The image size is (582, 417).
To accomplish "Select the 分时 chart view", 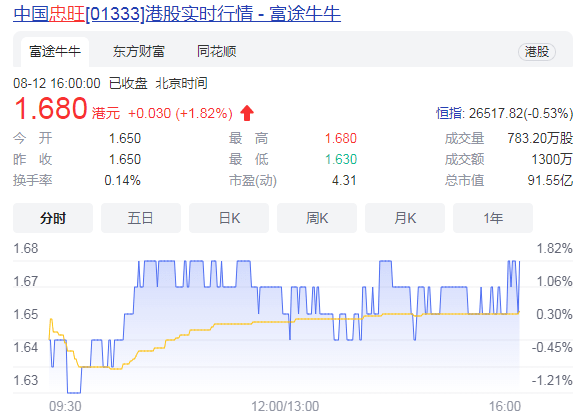I will pos(53,218).
